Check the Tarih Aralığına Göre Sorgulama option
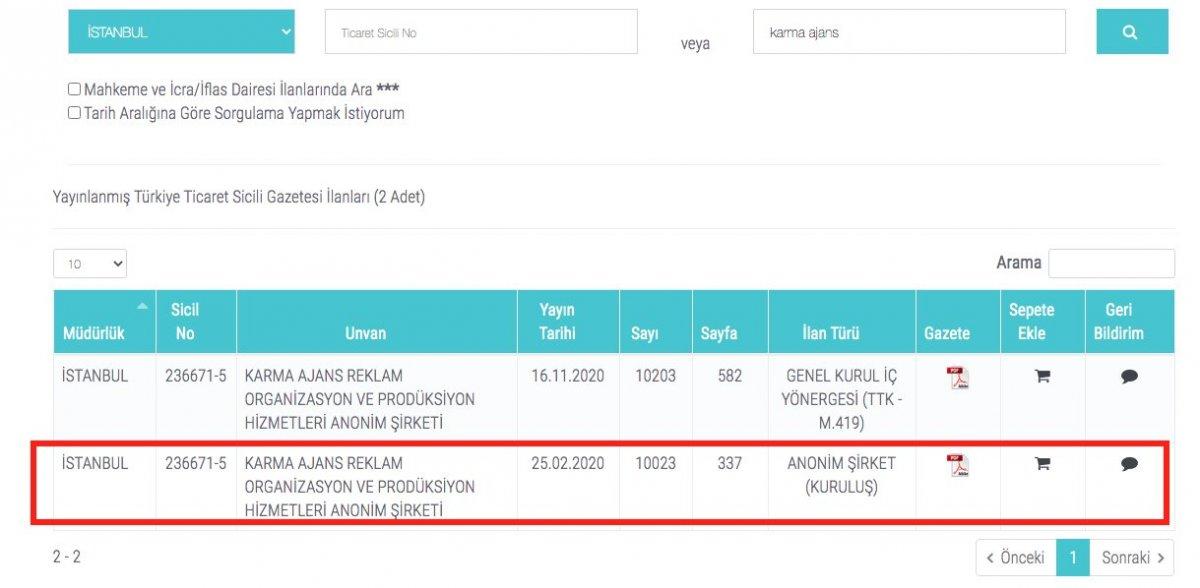 click(72, 113)
